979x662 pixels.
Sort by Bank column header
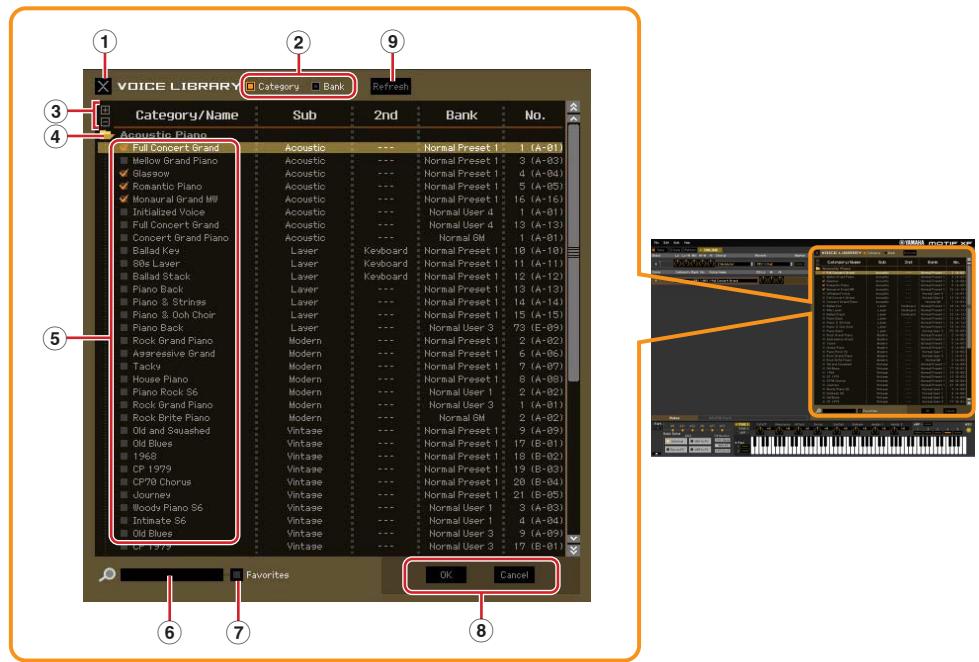tap(461, 115)
